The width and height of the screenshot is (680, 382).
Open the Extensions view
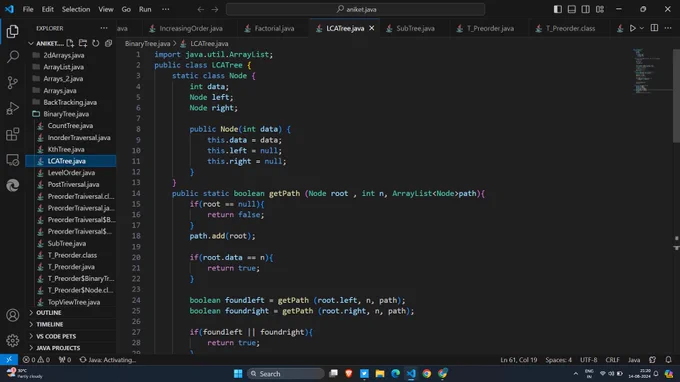coord(13,134)
